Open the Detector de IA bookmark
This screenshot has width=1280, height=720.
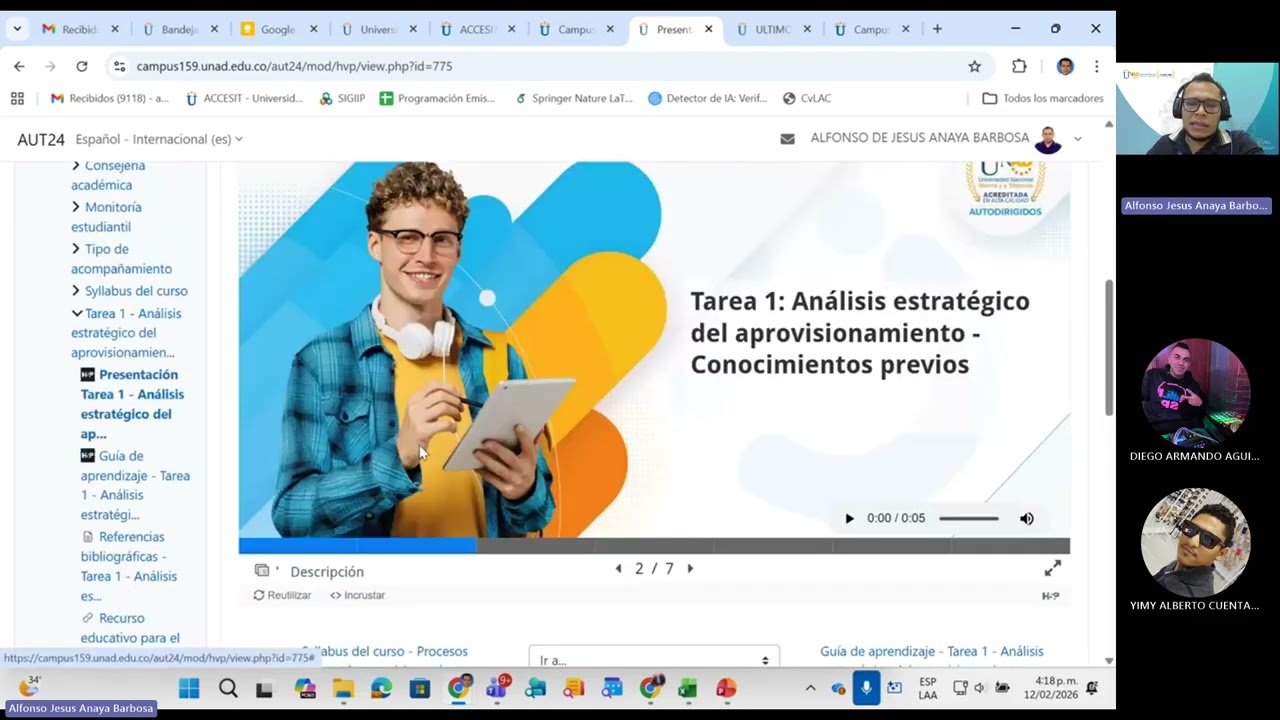point(707,98)
